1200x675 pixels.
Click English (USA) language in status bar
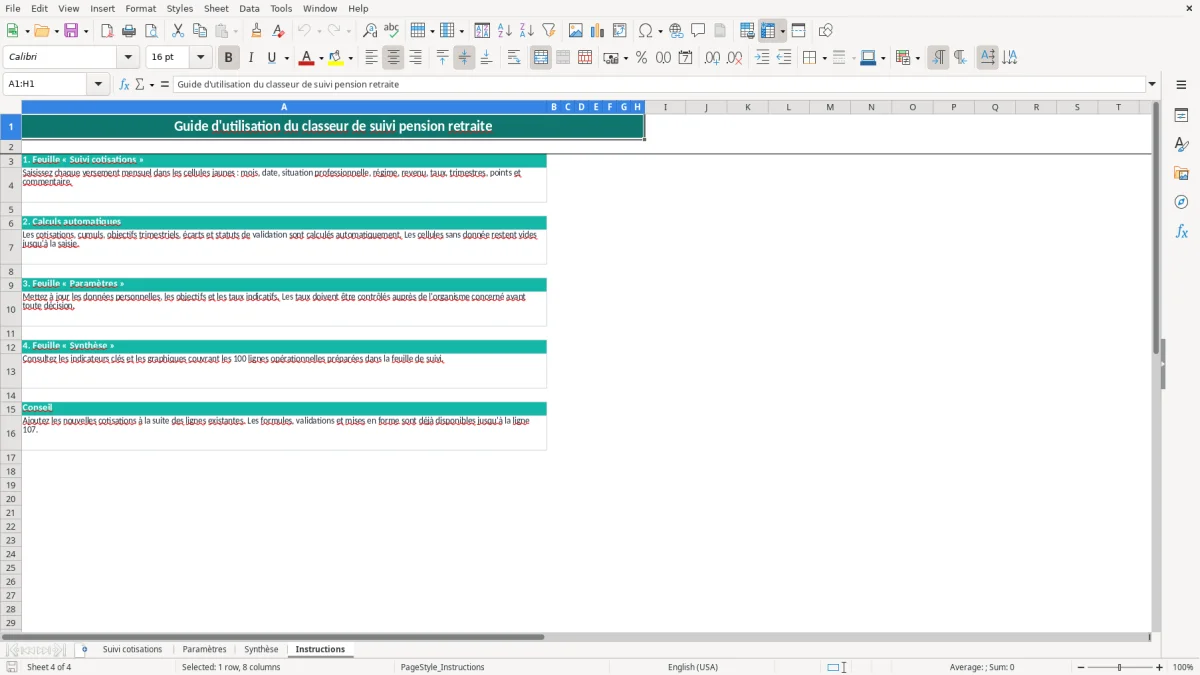[x=693, y=667]
